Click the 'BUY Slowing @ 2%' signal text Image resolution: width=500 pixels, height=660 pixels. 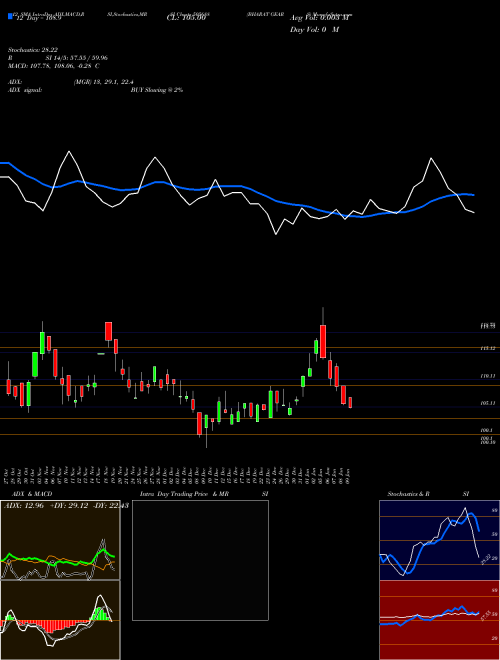(x=157, y=90)
